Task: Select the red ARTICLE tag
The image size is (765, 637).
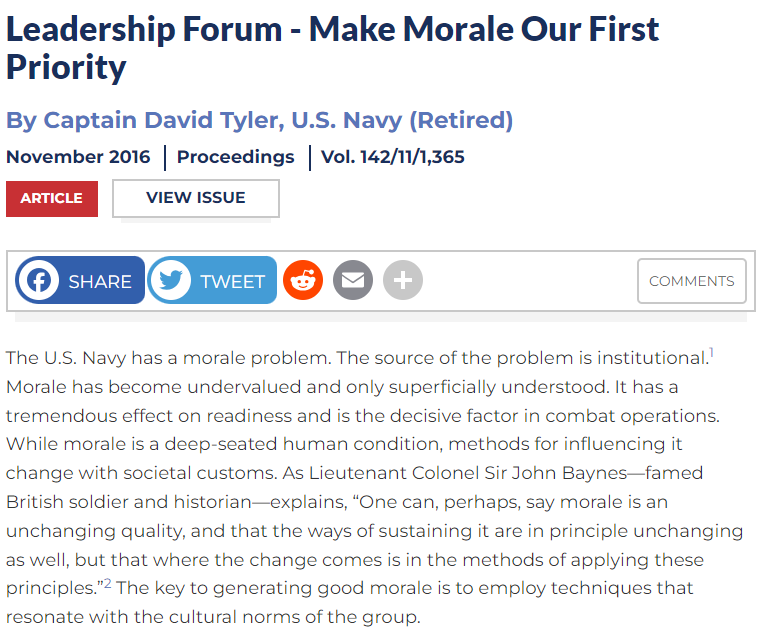Action: [52, 199]
